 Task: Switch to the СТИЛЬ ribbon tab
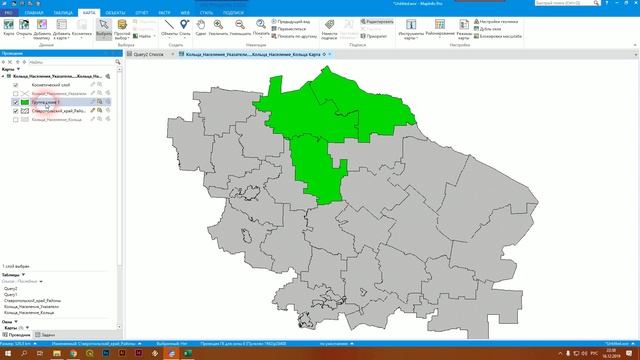pos(206,13)
